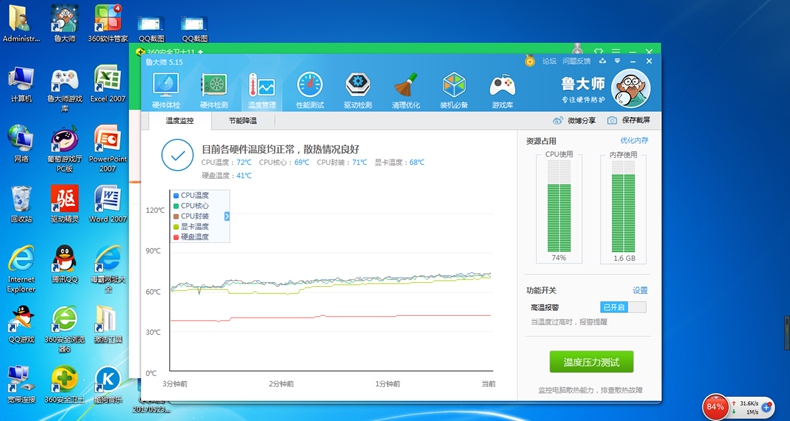Open the 游戏库 game controller icon
Screen dimensions: 790x421
[502, 87]
